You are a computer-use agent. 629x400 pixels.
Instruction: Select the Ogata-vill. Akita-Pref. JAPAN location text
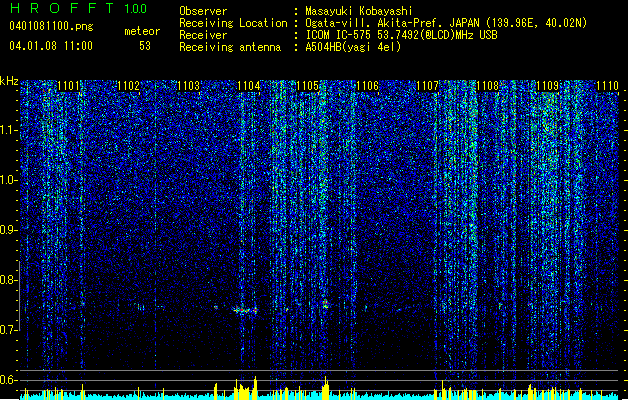pos(446,23)
